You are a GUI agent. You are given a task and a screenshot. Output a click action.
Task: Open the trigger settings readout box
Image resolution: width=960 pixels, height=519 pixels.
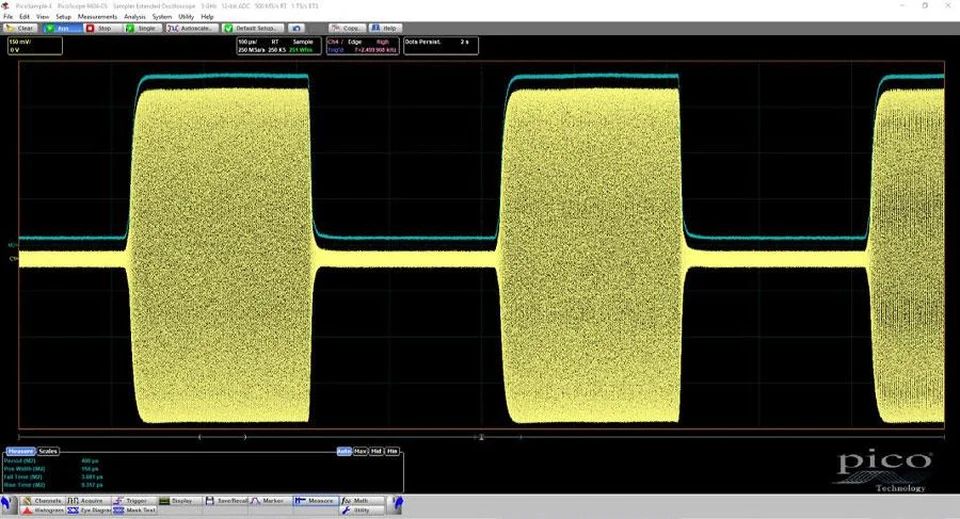pyautogui.click(x=361, y=45)
